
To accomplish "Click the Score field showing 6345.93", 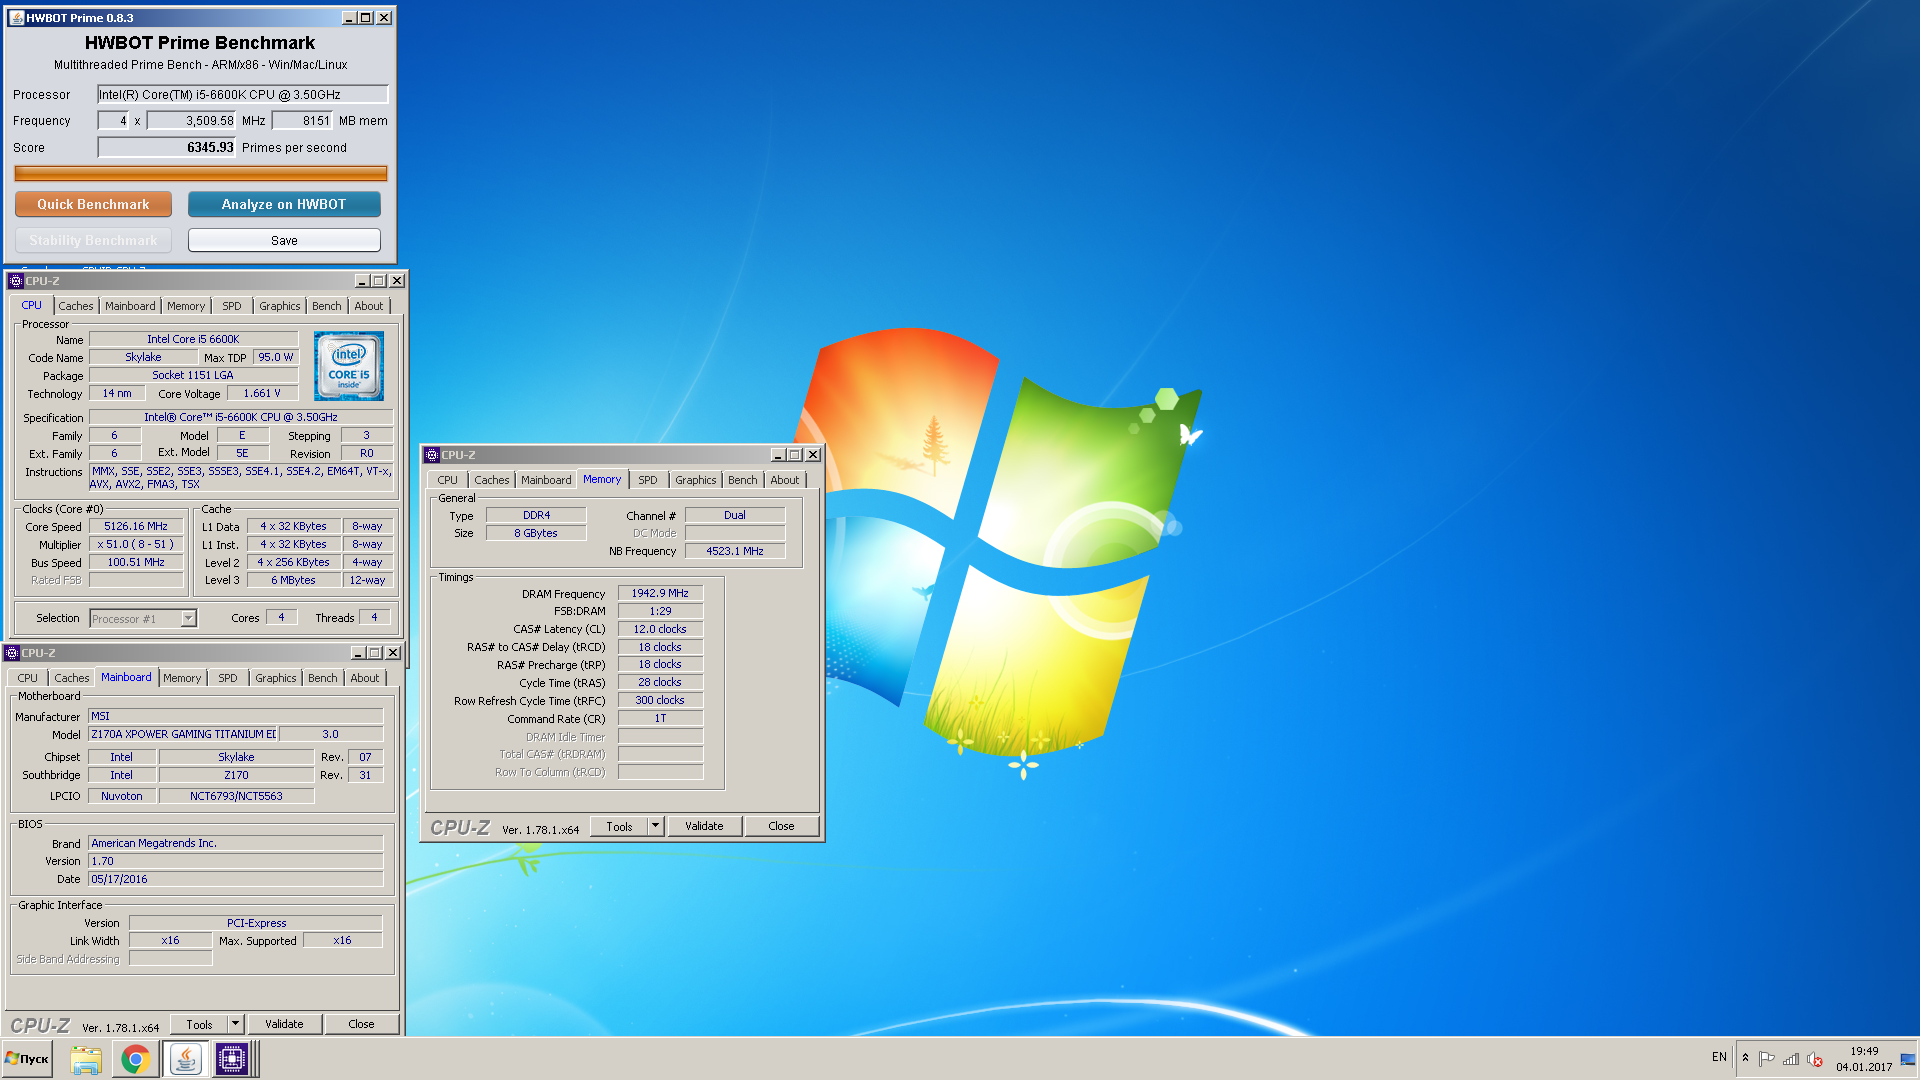I will (167, 147).
